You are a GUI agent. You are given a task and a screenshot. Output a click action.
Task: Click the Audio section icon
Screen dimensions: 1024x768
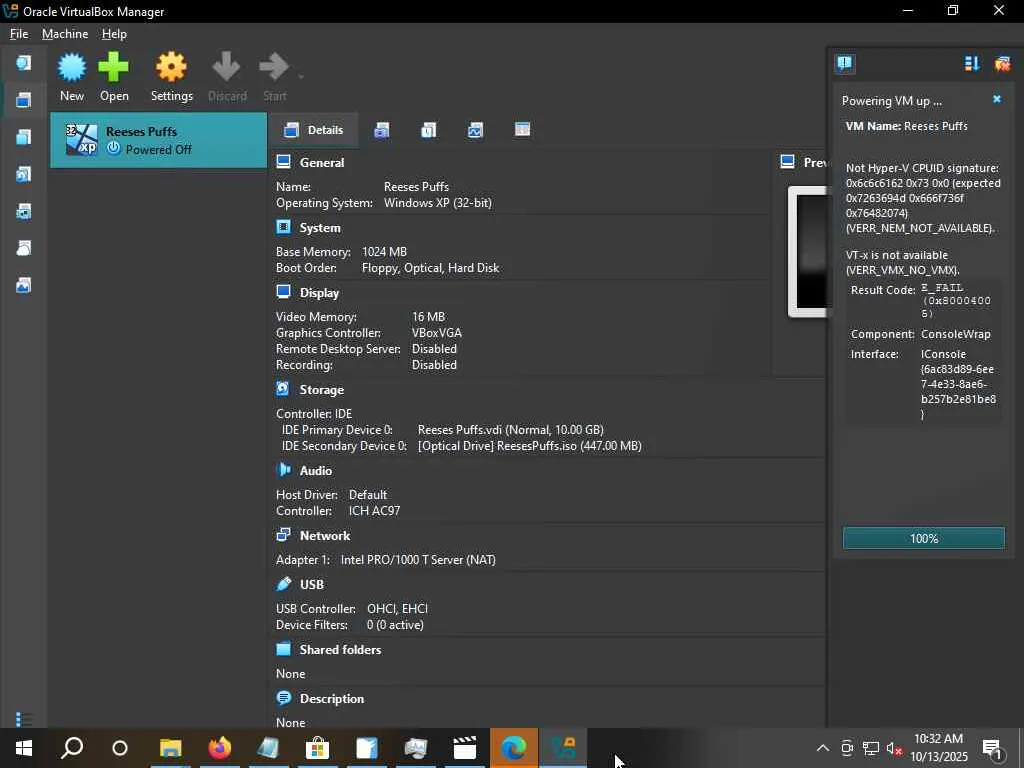[x=283, y=470]
